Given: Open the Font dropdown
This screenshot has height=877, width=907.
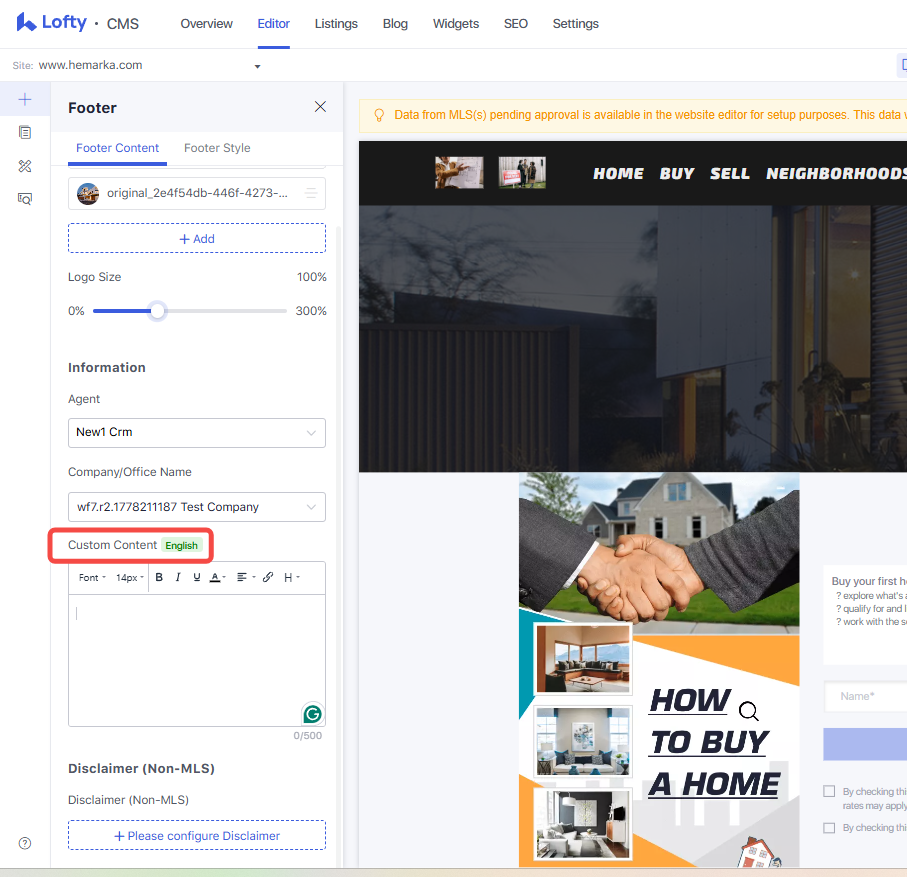Looking at the screenshot, I should (92, 577).
